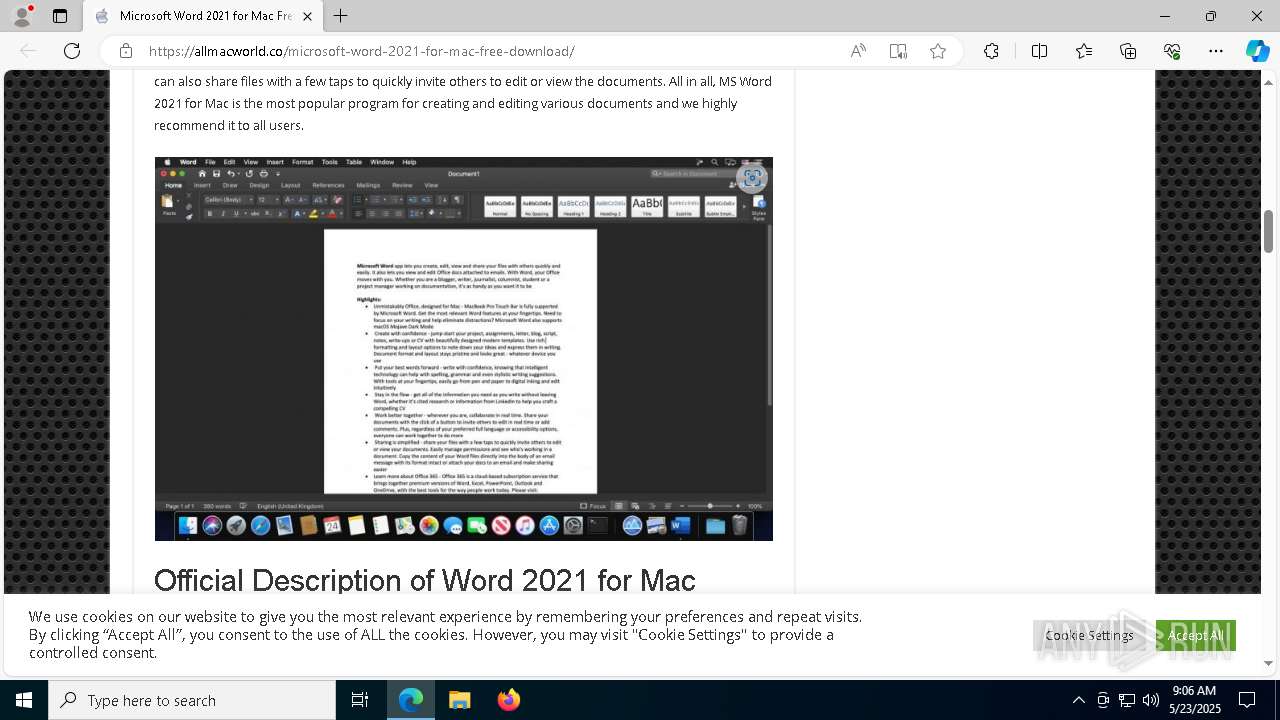
Task: Open the Extensions puzzle icon
Action: tap(991, 51)
